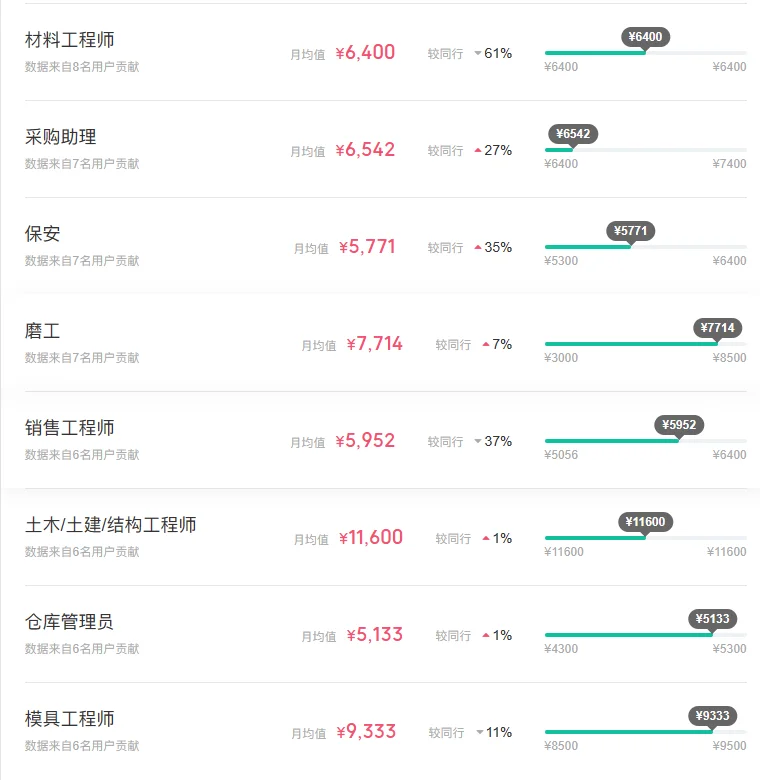Click the down arrow next to 11%

click(x=480, y=732)
